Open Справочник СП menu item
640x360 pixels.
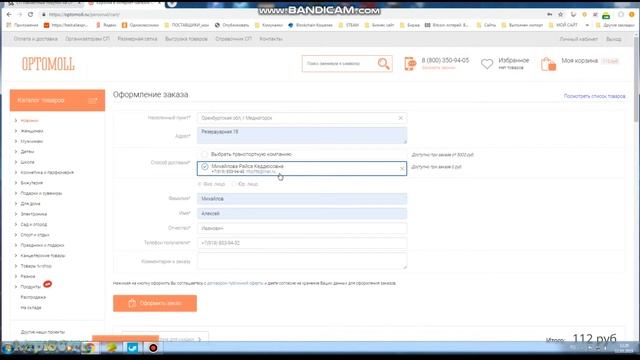pos(233,39)
